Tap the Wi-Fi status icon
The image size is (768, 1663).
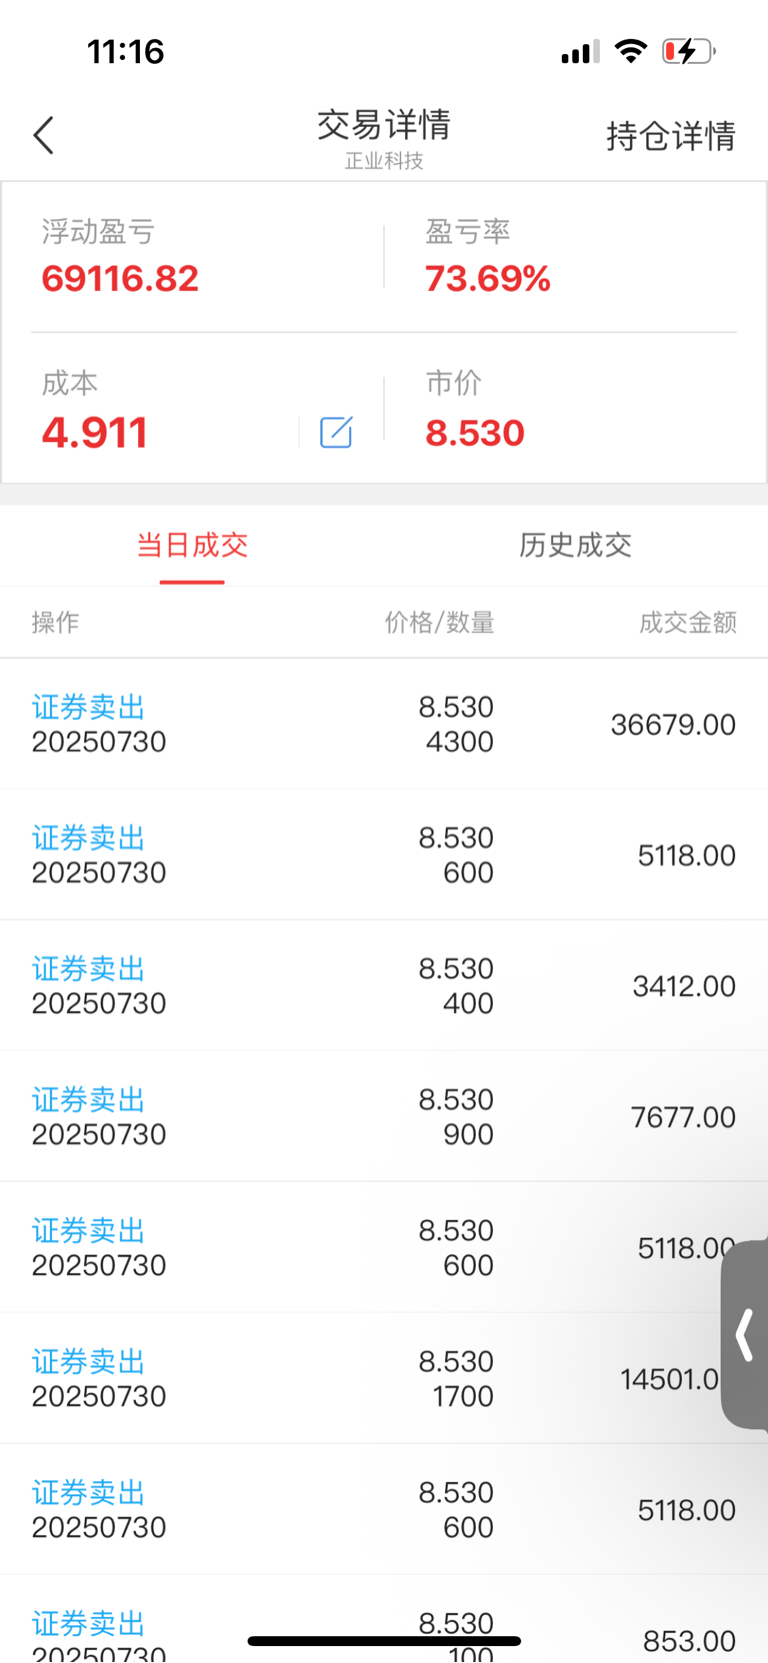pos(630,51)
